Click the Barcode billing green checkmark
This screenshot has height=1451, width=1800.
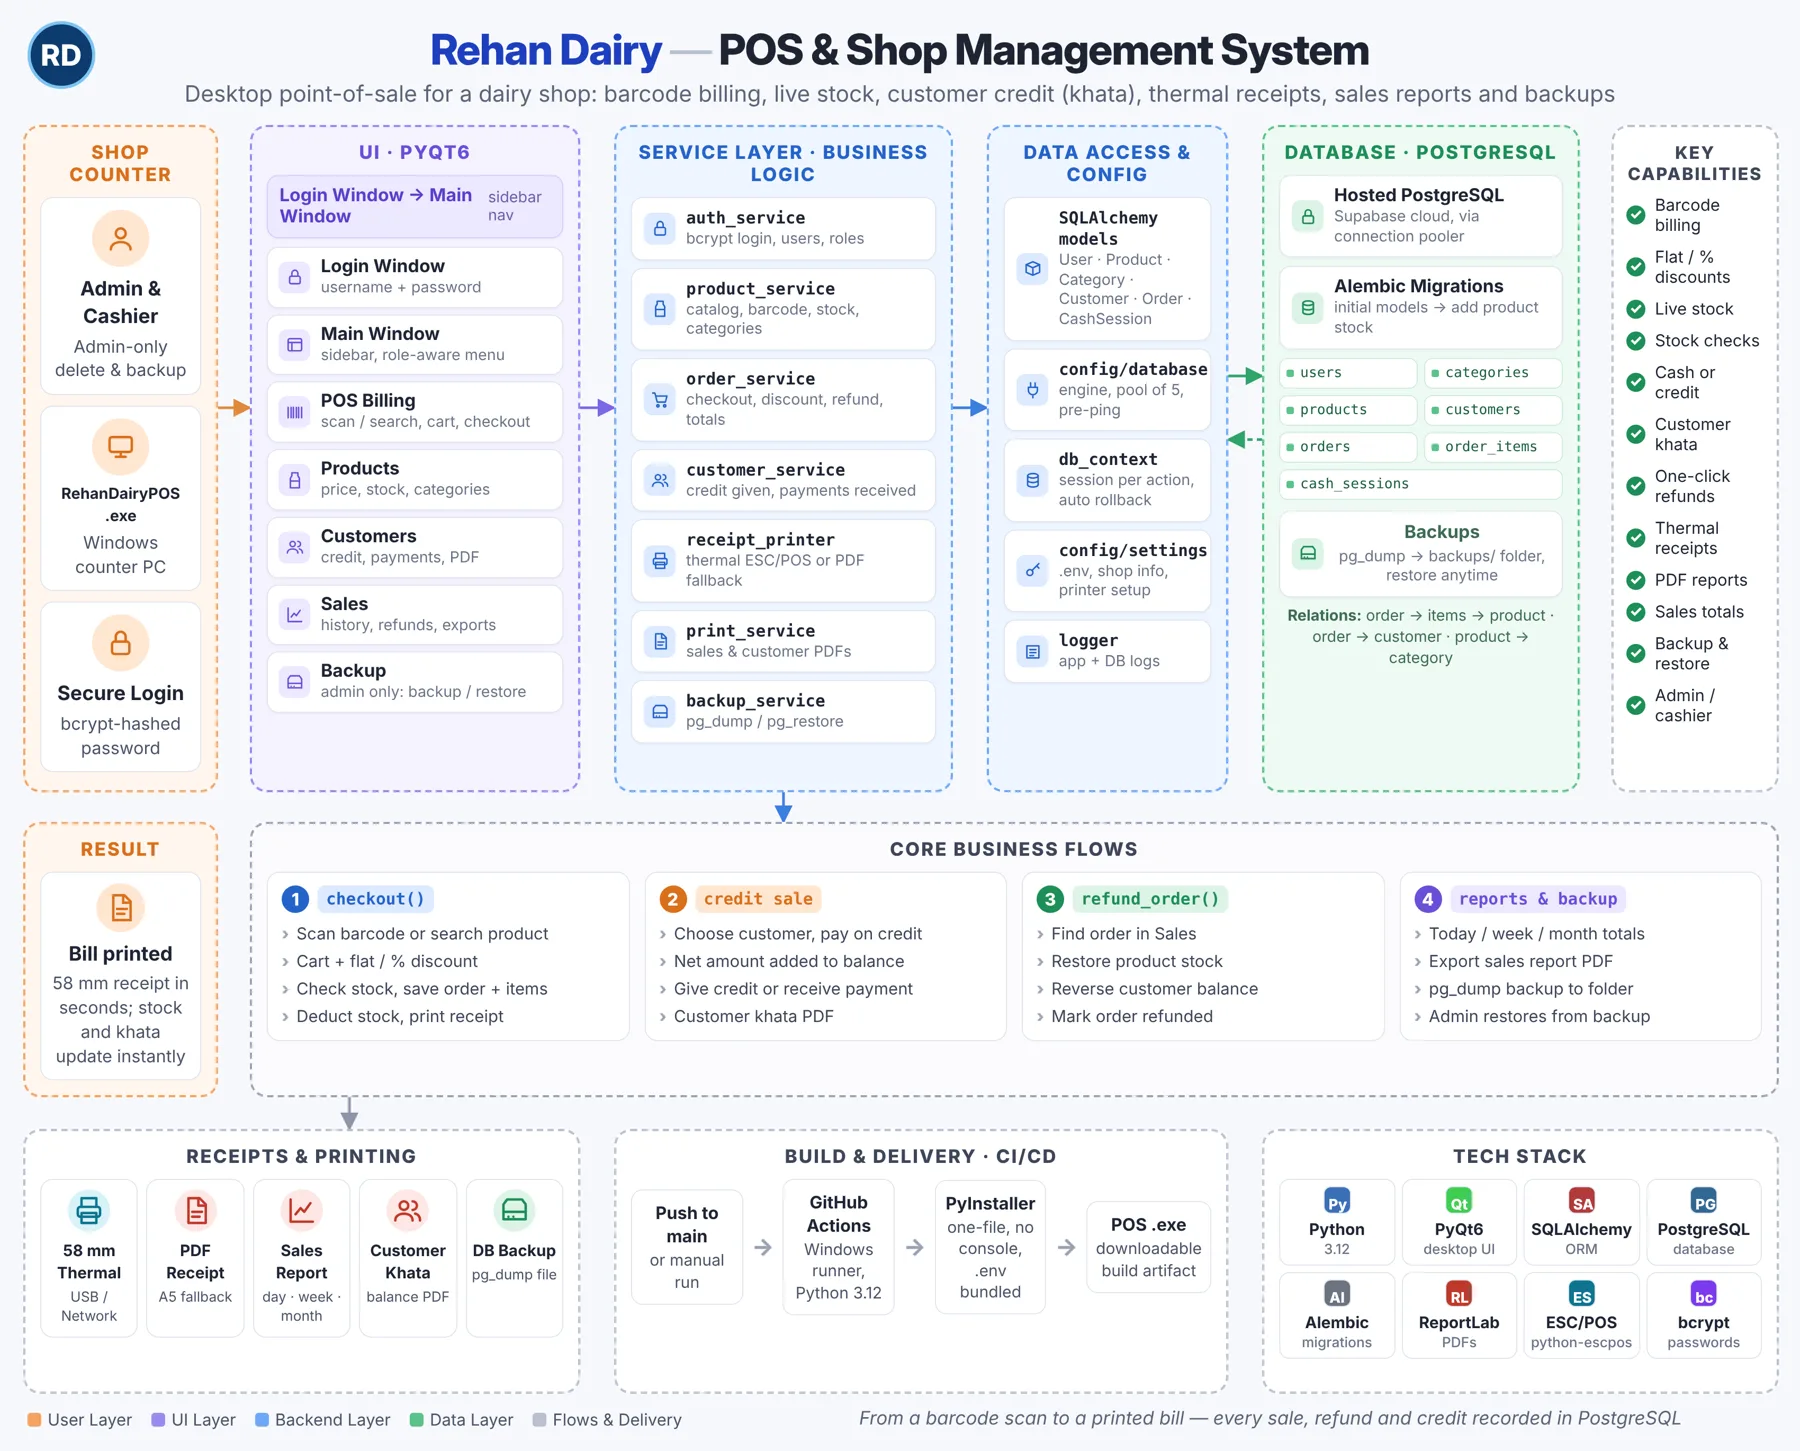click(1636, 215)
